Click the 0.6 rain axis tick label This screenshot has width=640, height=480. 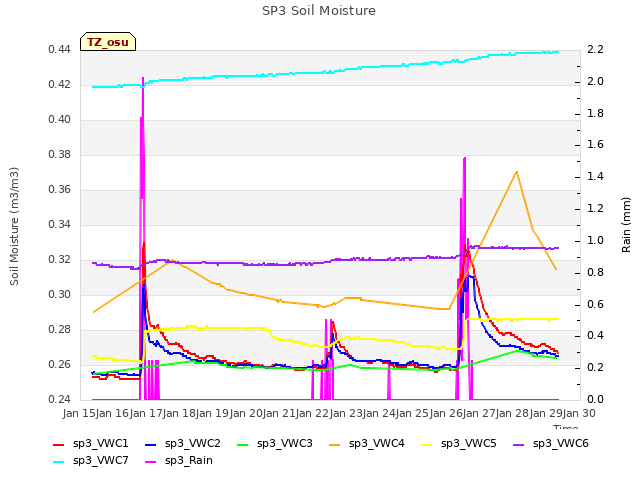595,304
